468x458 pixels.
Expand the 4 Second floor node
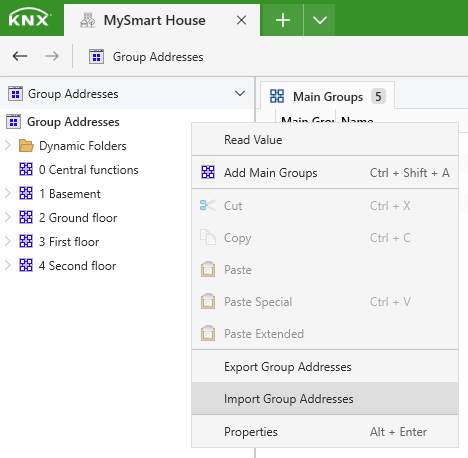tap(8, 265)
